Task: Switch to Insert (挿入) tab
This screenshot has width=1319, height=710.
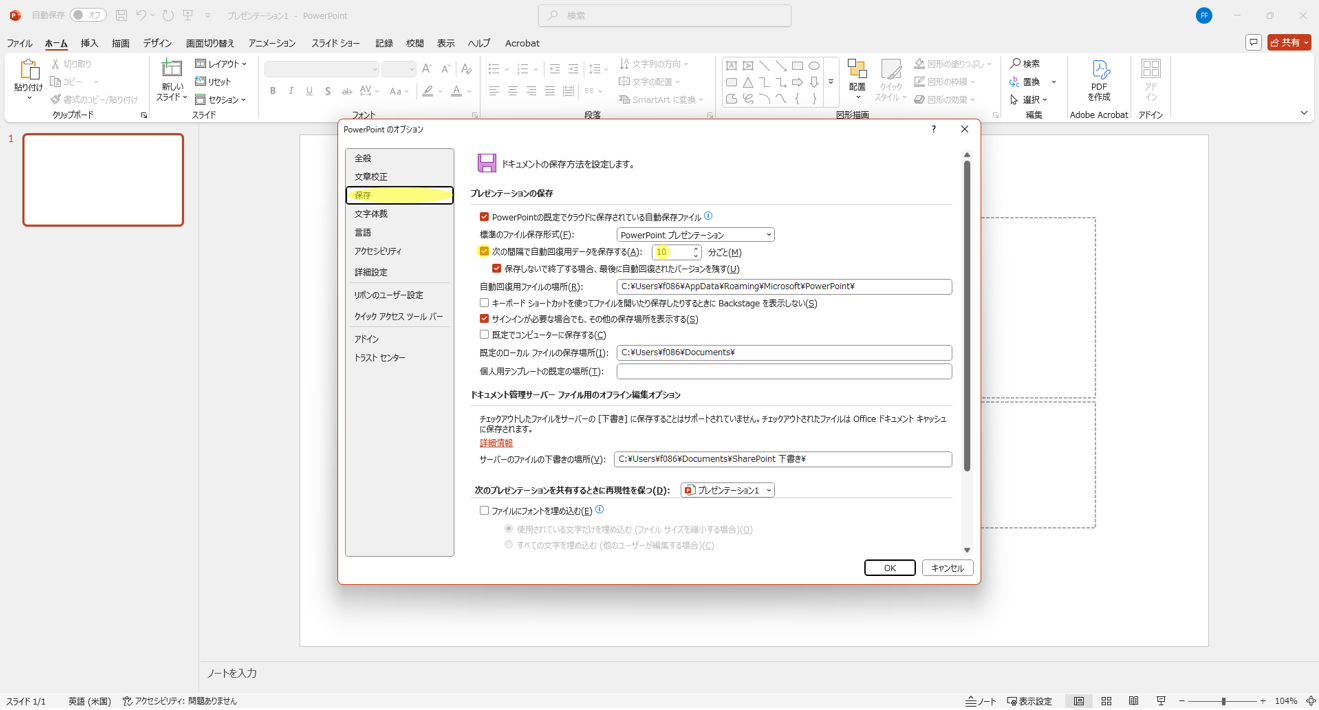Action: pyautogui.click(x=89, y=44)
